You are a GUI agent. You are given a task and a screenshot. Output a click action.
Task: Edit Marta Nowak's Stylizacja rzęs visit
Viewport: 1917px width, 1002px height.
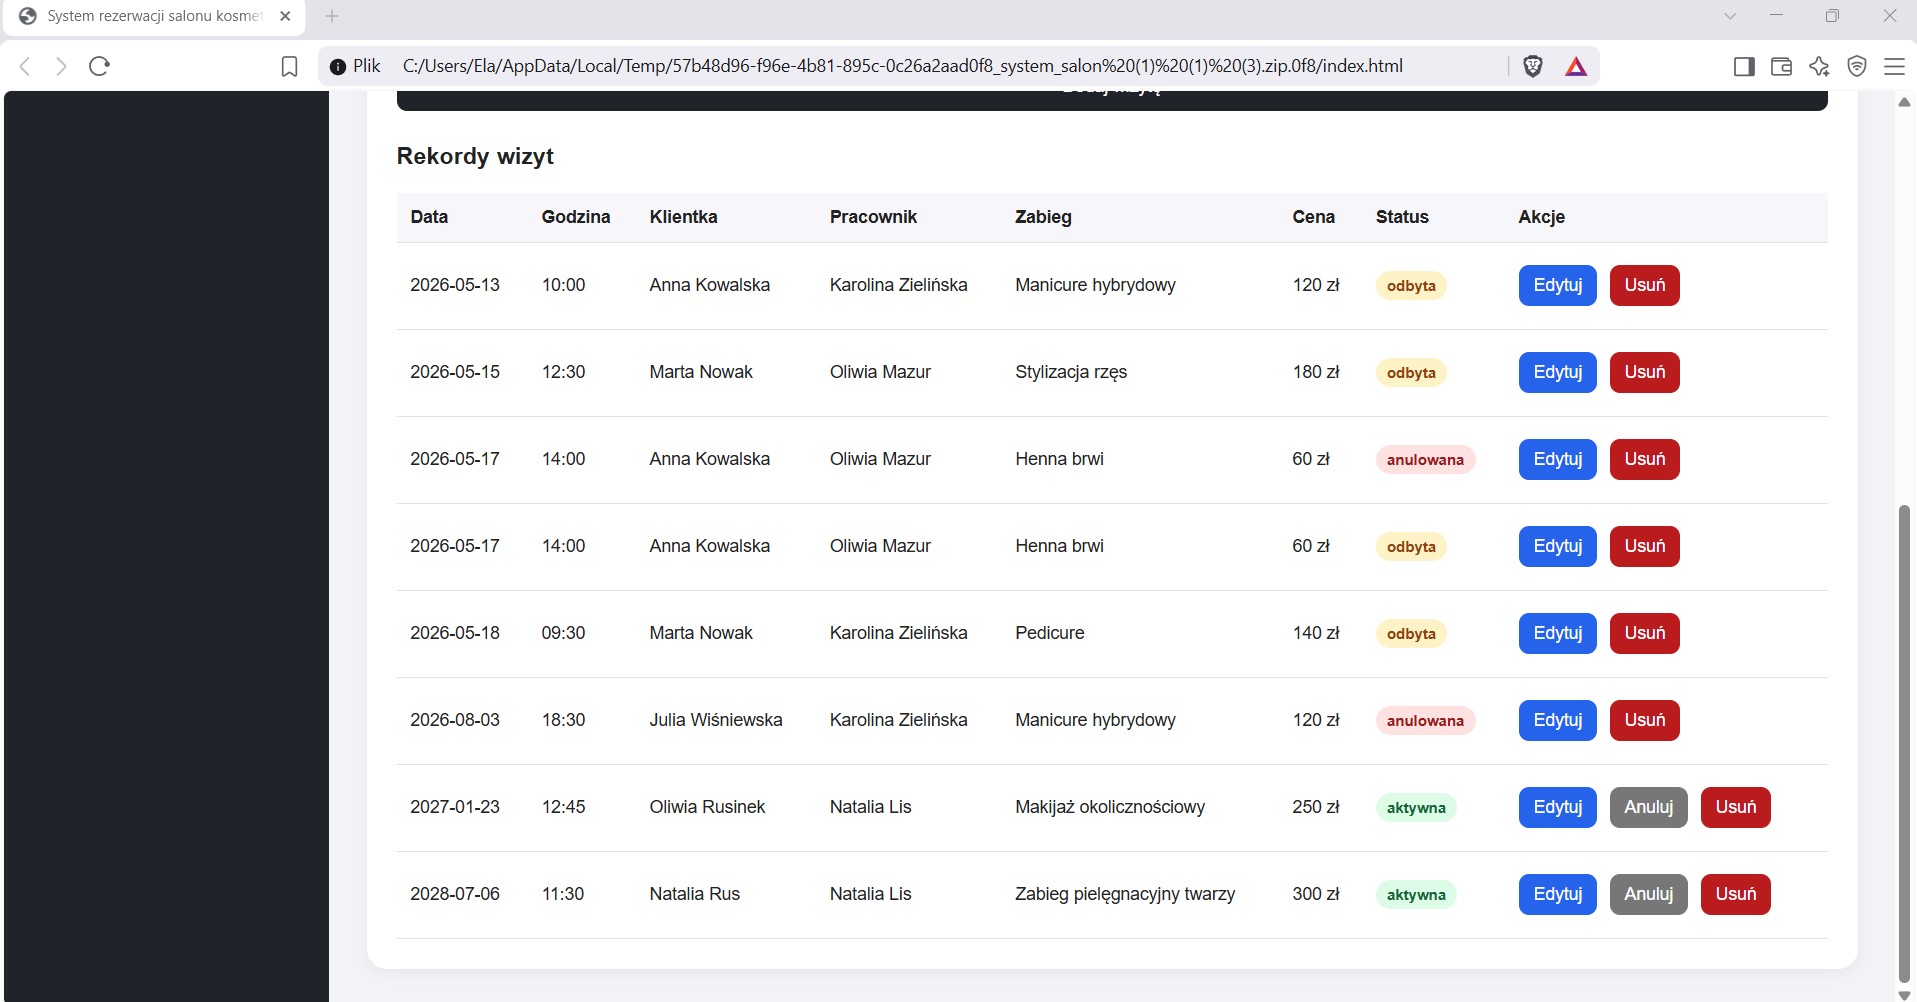1557,372
